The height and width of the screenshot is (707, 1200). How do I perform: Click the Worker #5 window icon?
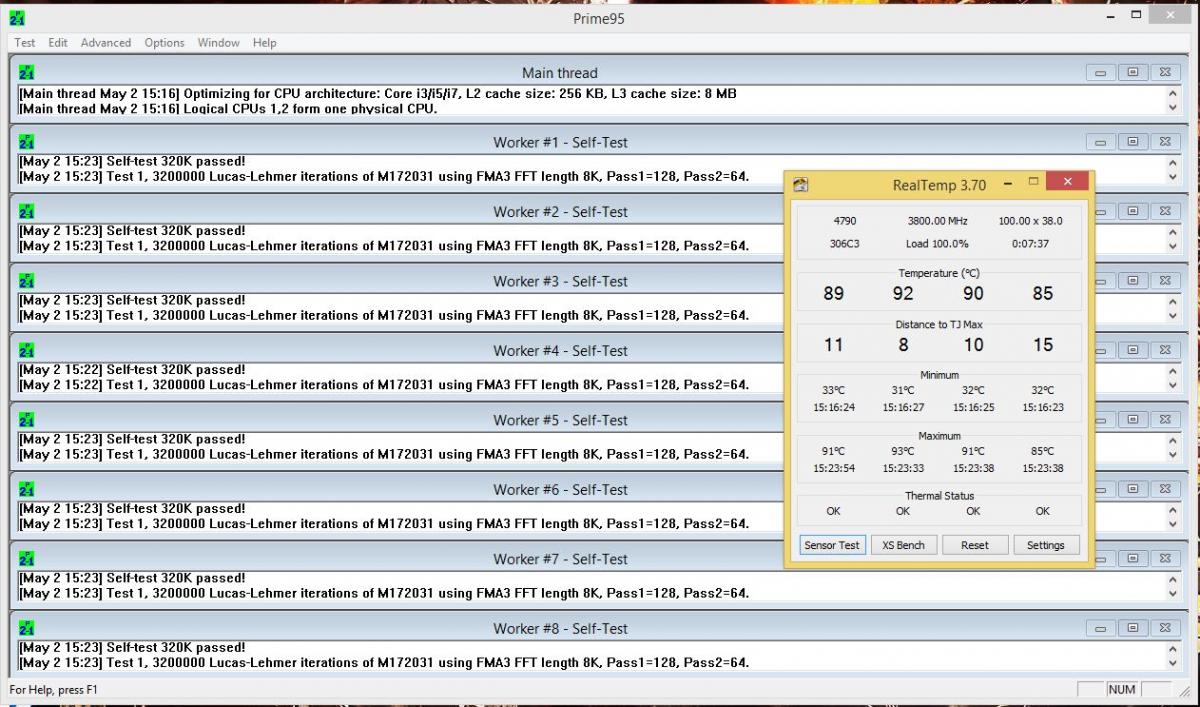coord(27,420)
